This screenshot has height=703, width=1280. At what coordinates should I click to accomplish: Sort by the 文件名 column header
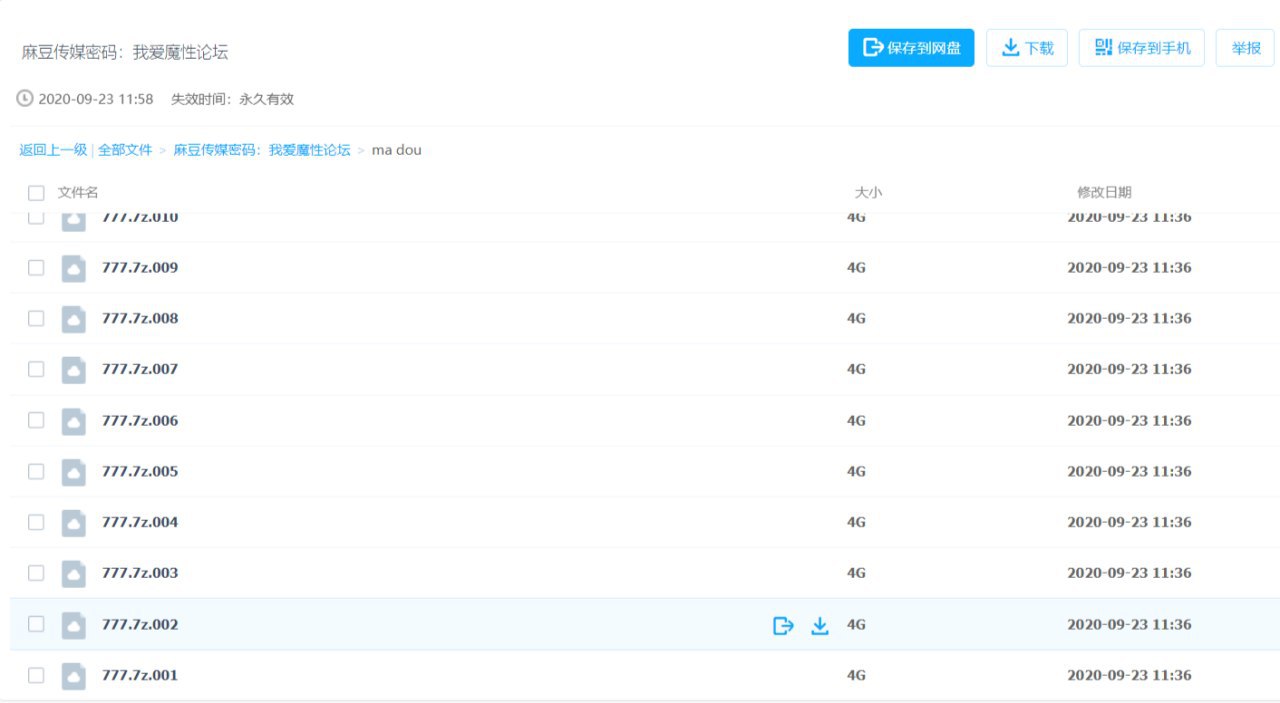(78, 192)
